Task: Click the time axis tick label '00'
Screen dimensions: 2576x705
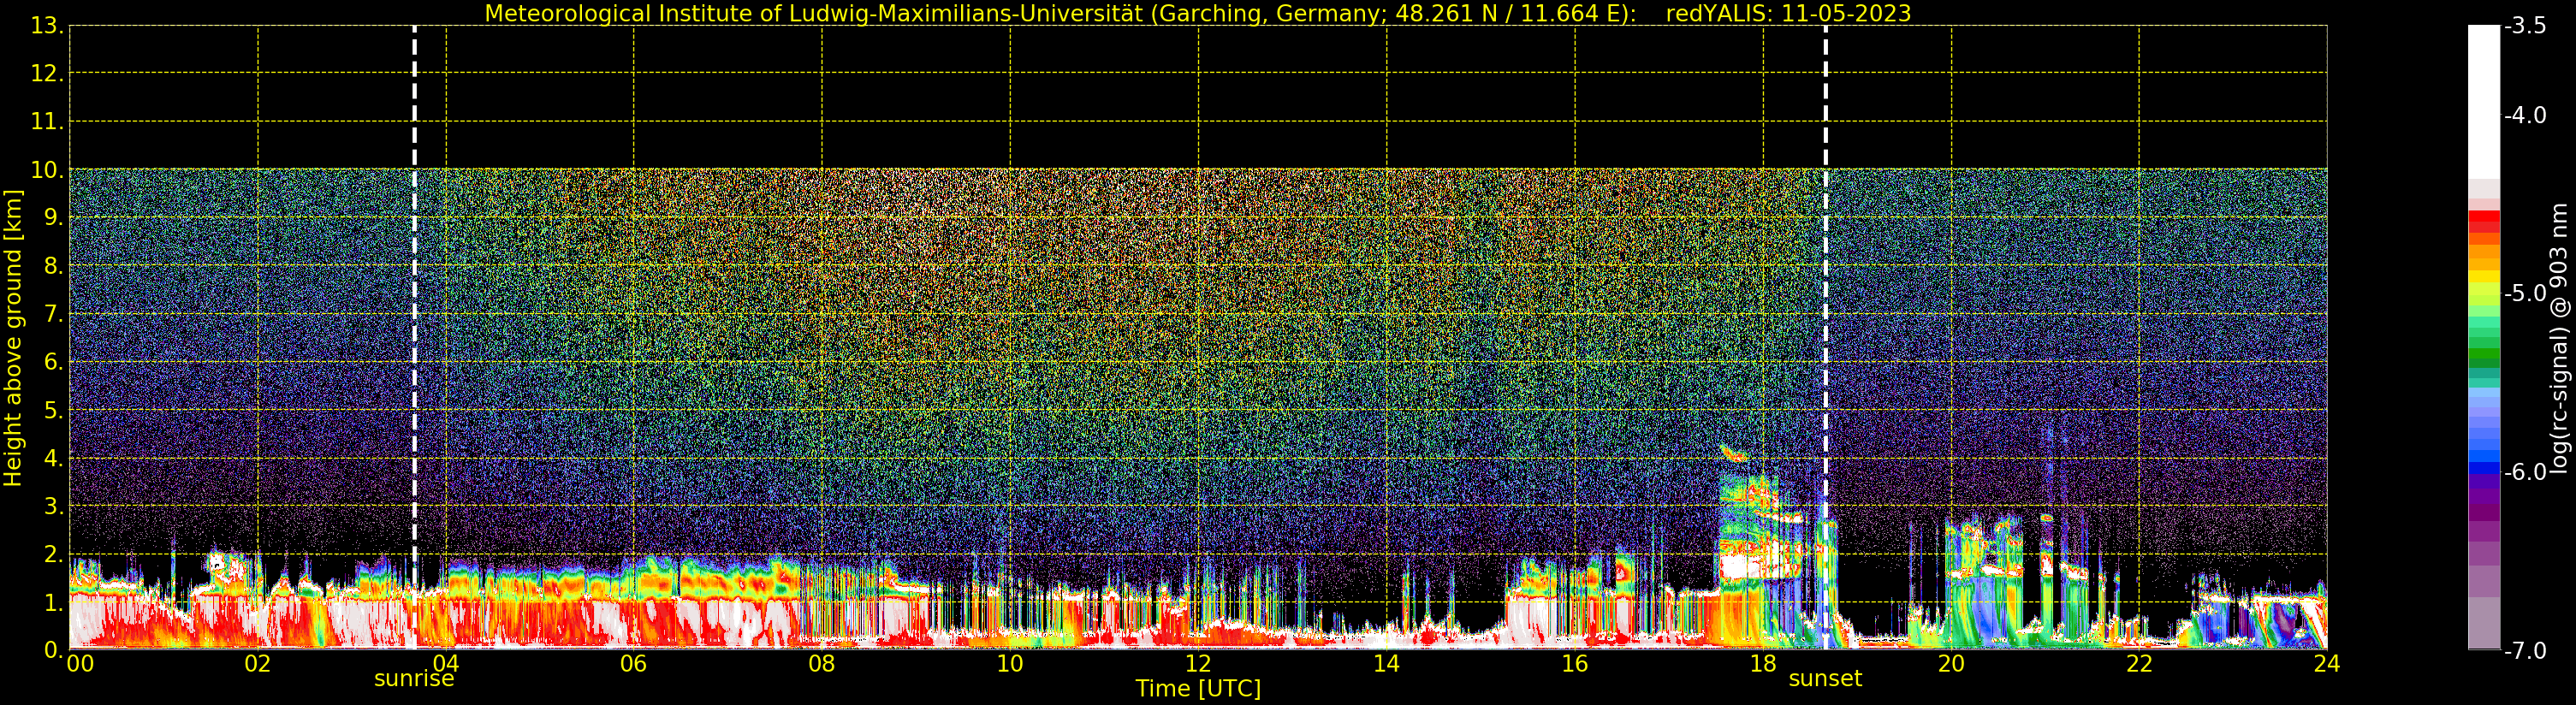Action: click(x=81, y=663)
